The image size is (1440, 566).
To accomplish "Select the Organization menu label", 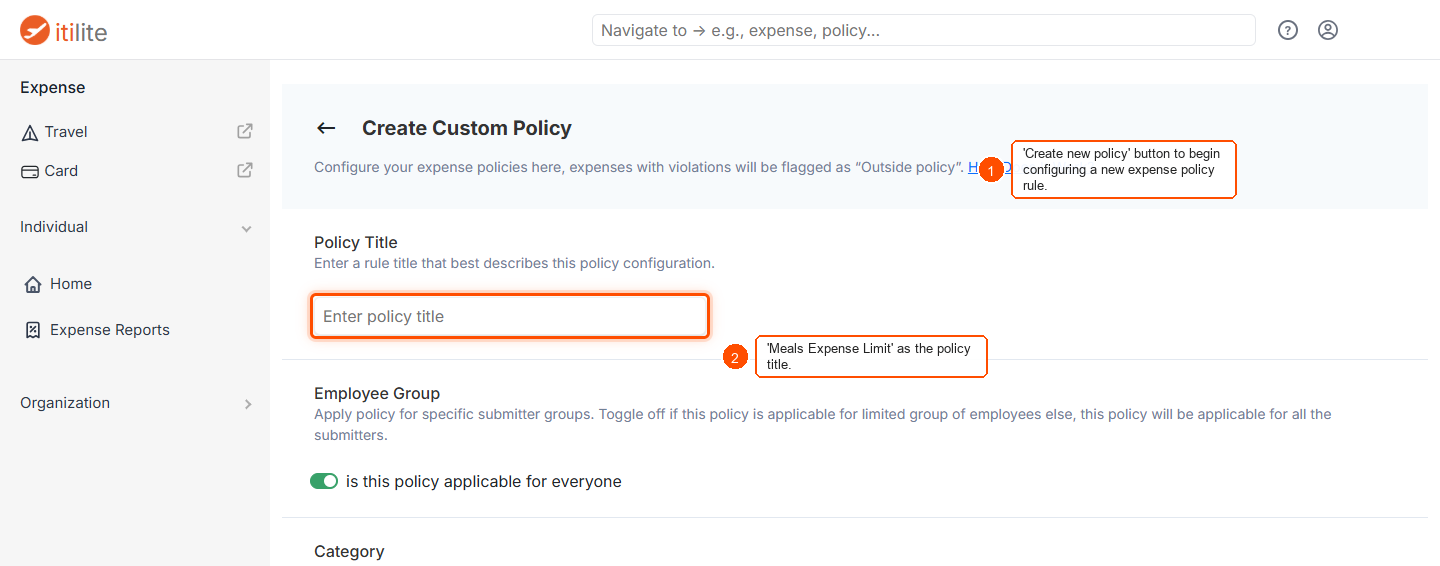I will 65,403.
